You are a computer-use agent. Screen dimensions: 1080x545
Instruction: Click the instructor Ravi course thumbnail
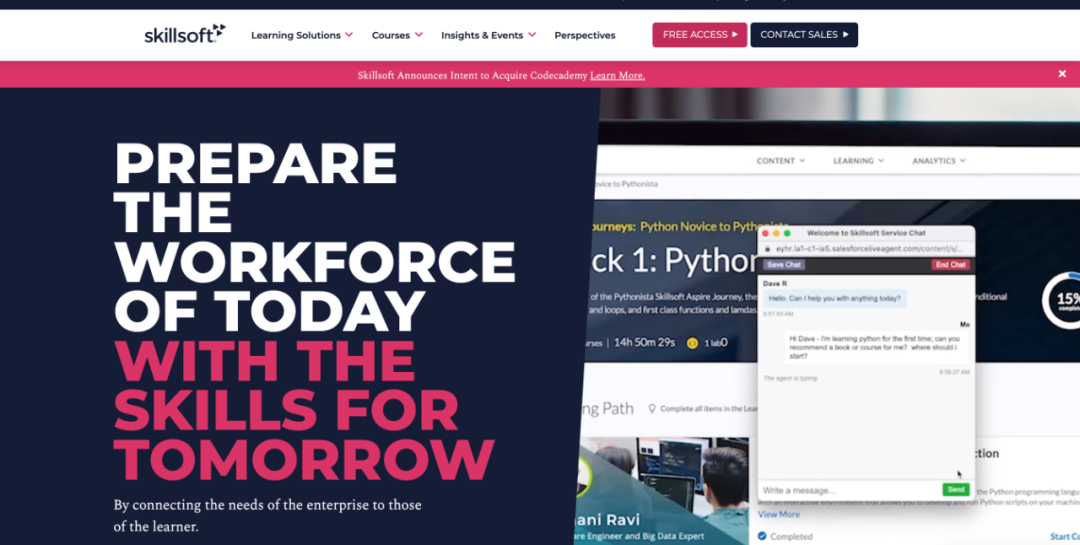[x=662, y=491]
